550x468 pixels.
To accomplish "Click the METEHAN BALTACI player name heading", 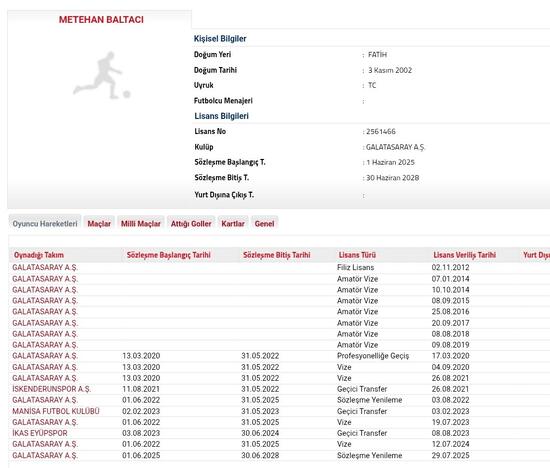I will click(101, 20).
